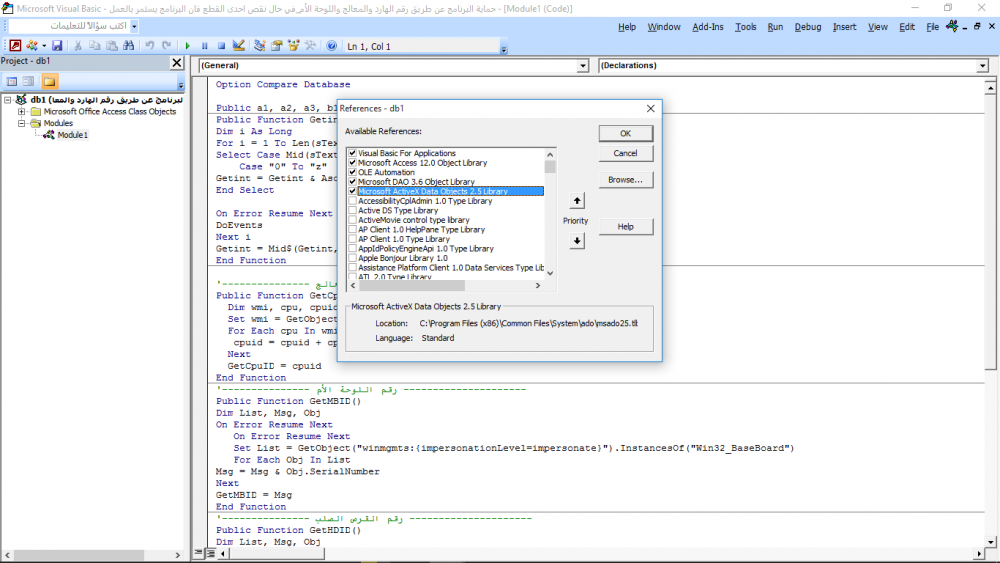Image resolution: width=1000 pixels, height=563 pixels.
Task: Open the File menu
Action: (x=932, y=27)
